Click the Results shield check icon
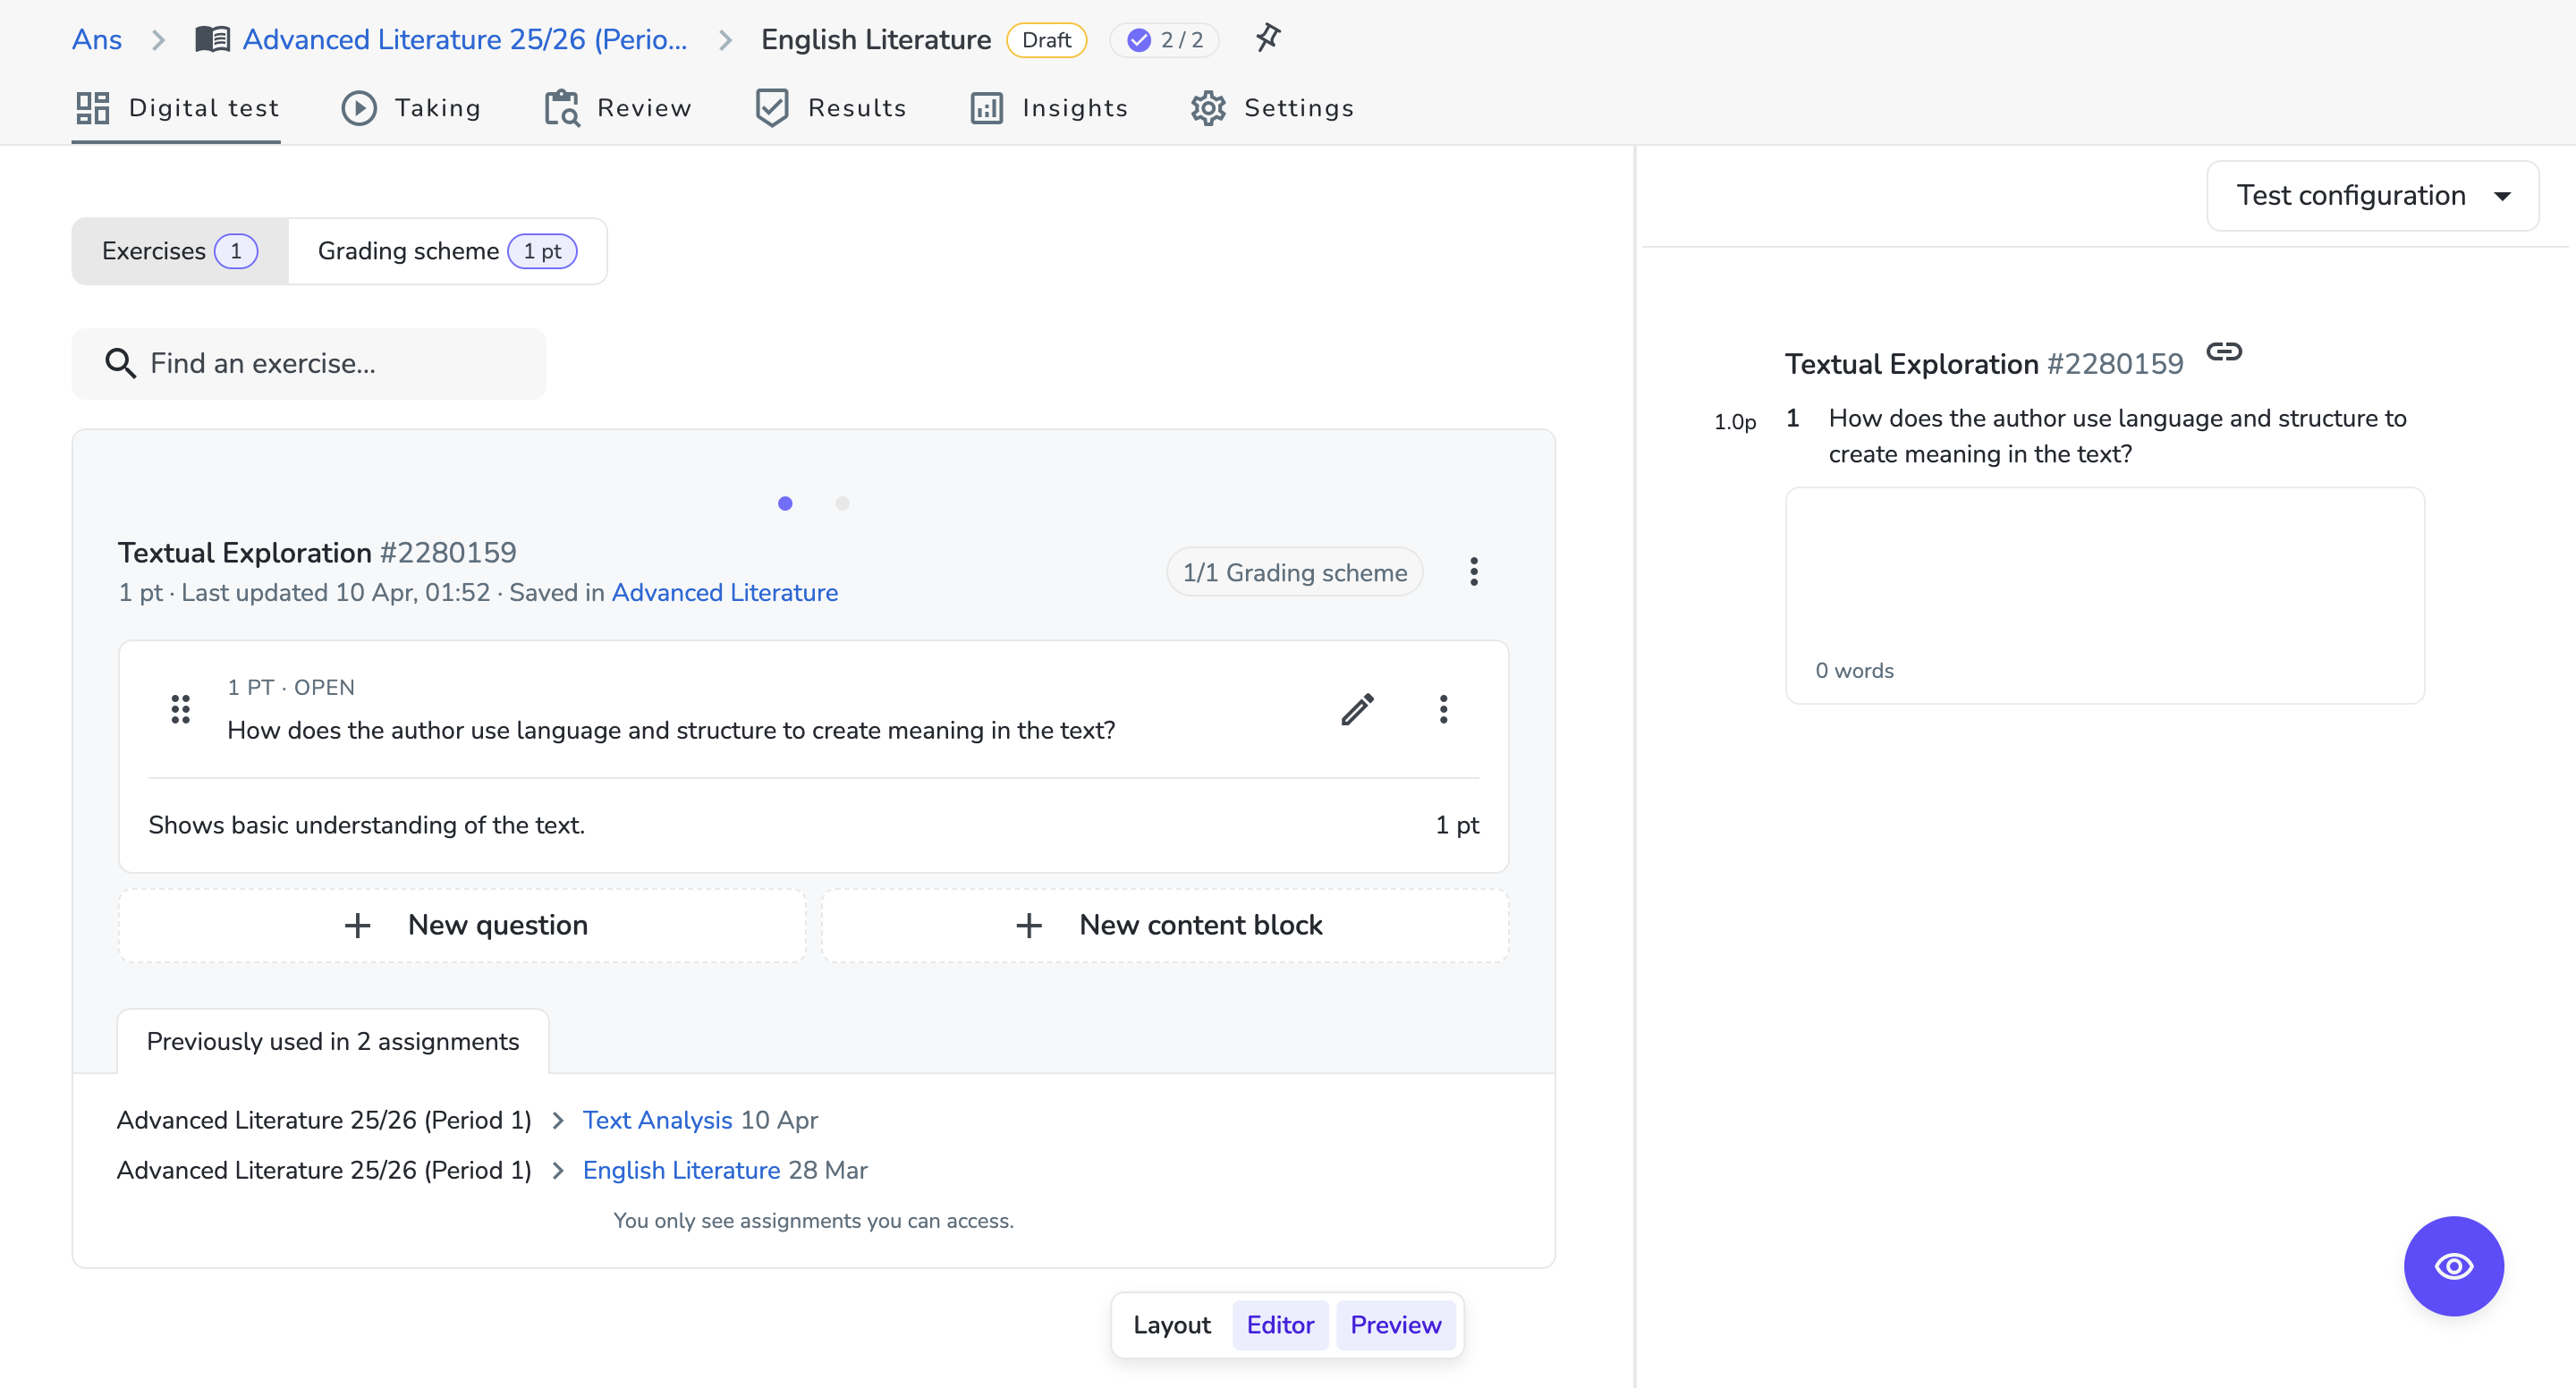Screen dimensions: 2576x1388 click(x=772, y=108)
